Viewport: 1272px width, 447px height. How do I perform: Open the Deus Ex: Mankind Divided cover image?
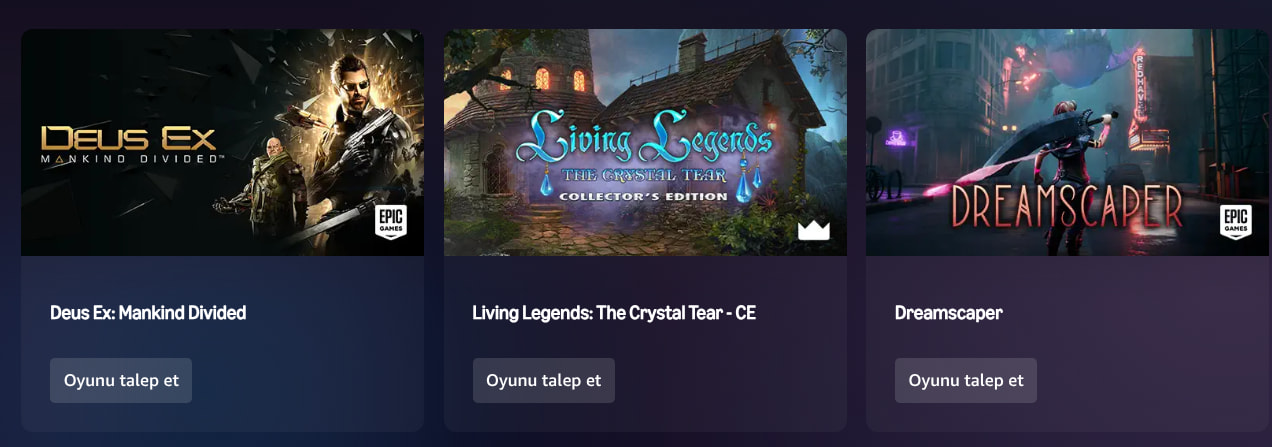pyautogui.click(x=222, y=142)
